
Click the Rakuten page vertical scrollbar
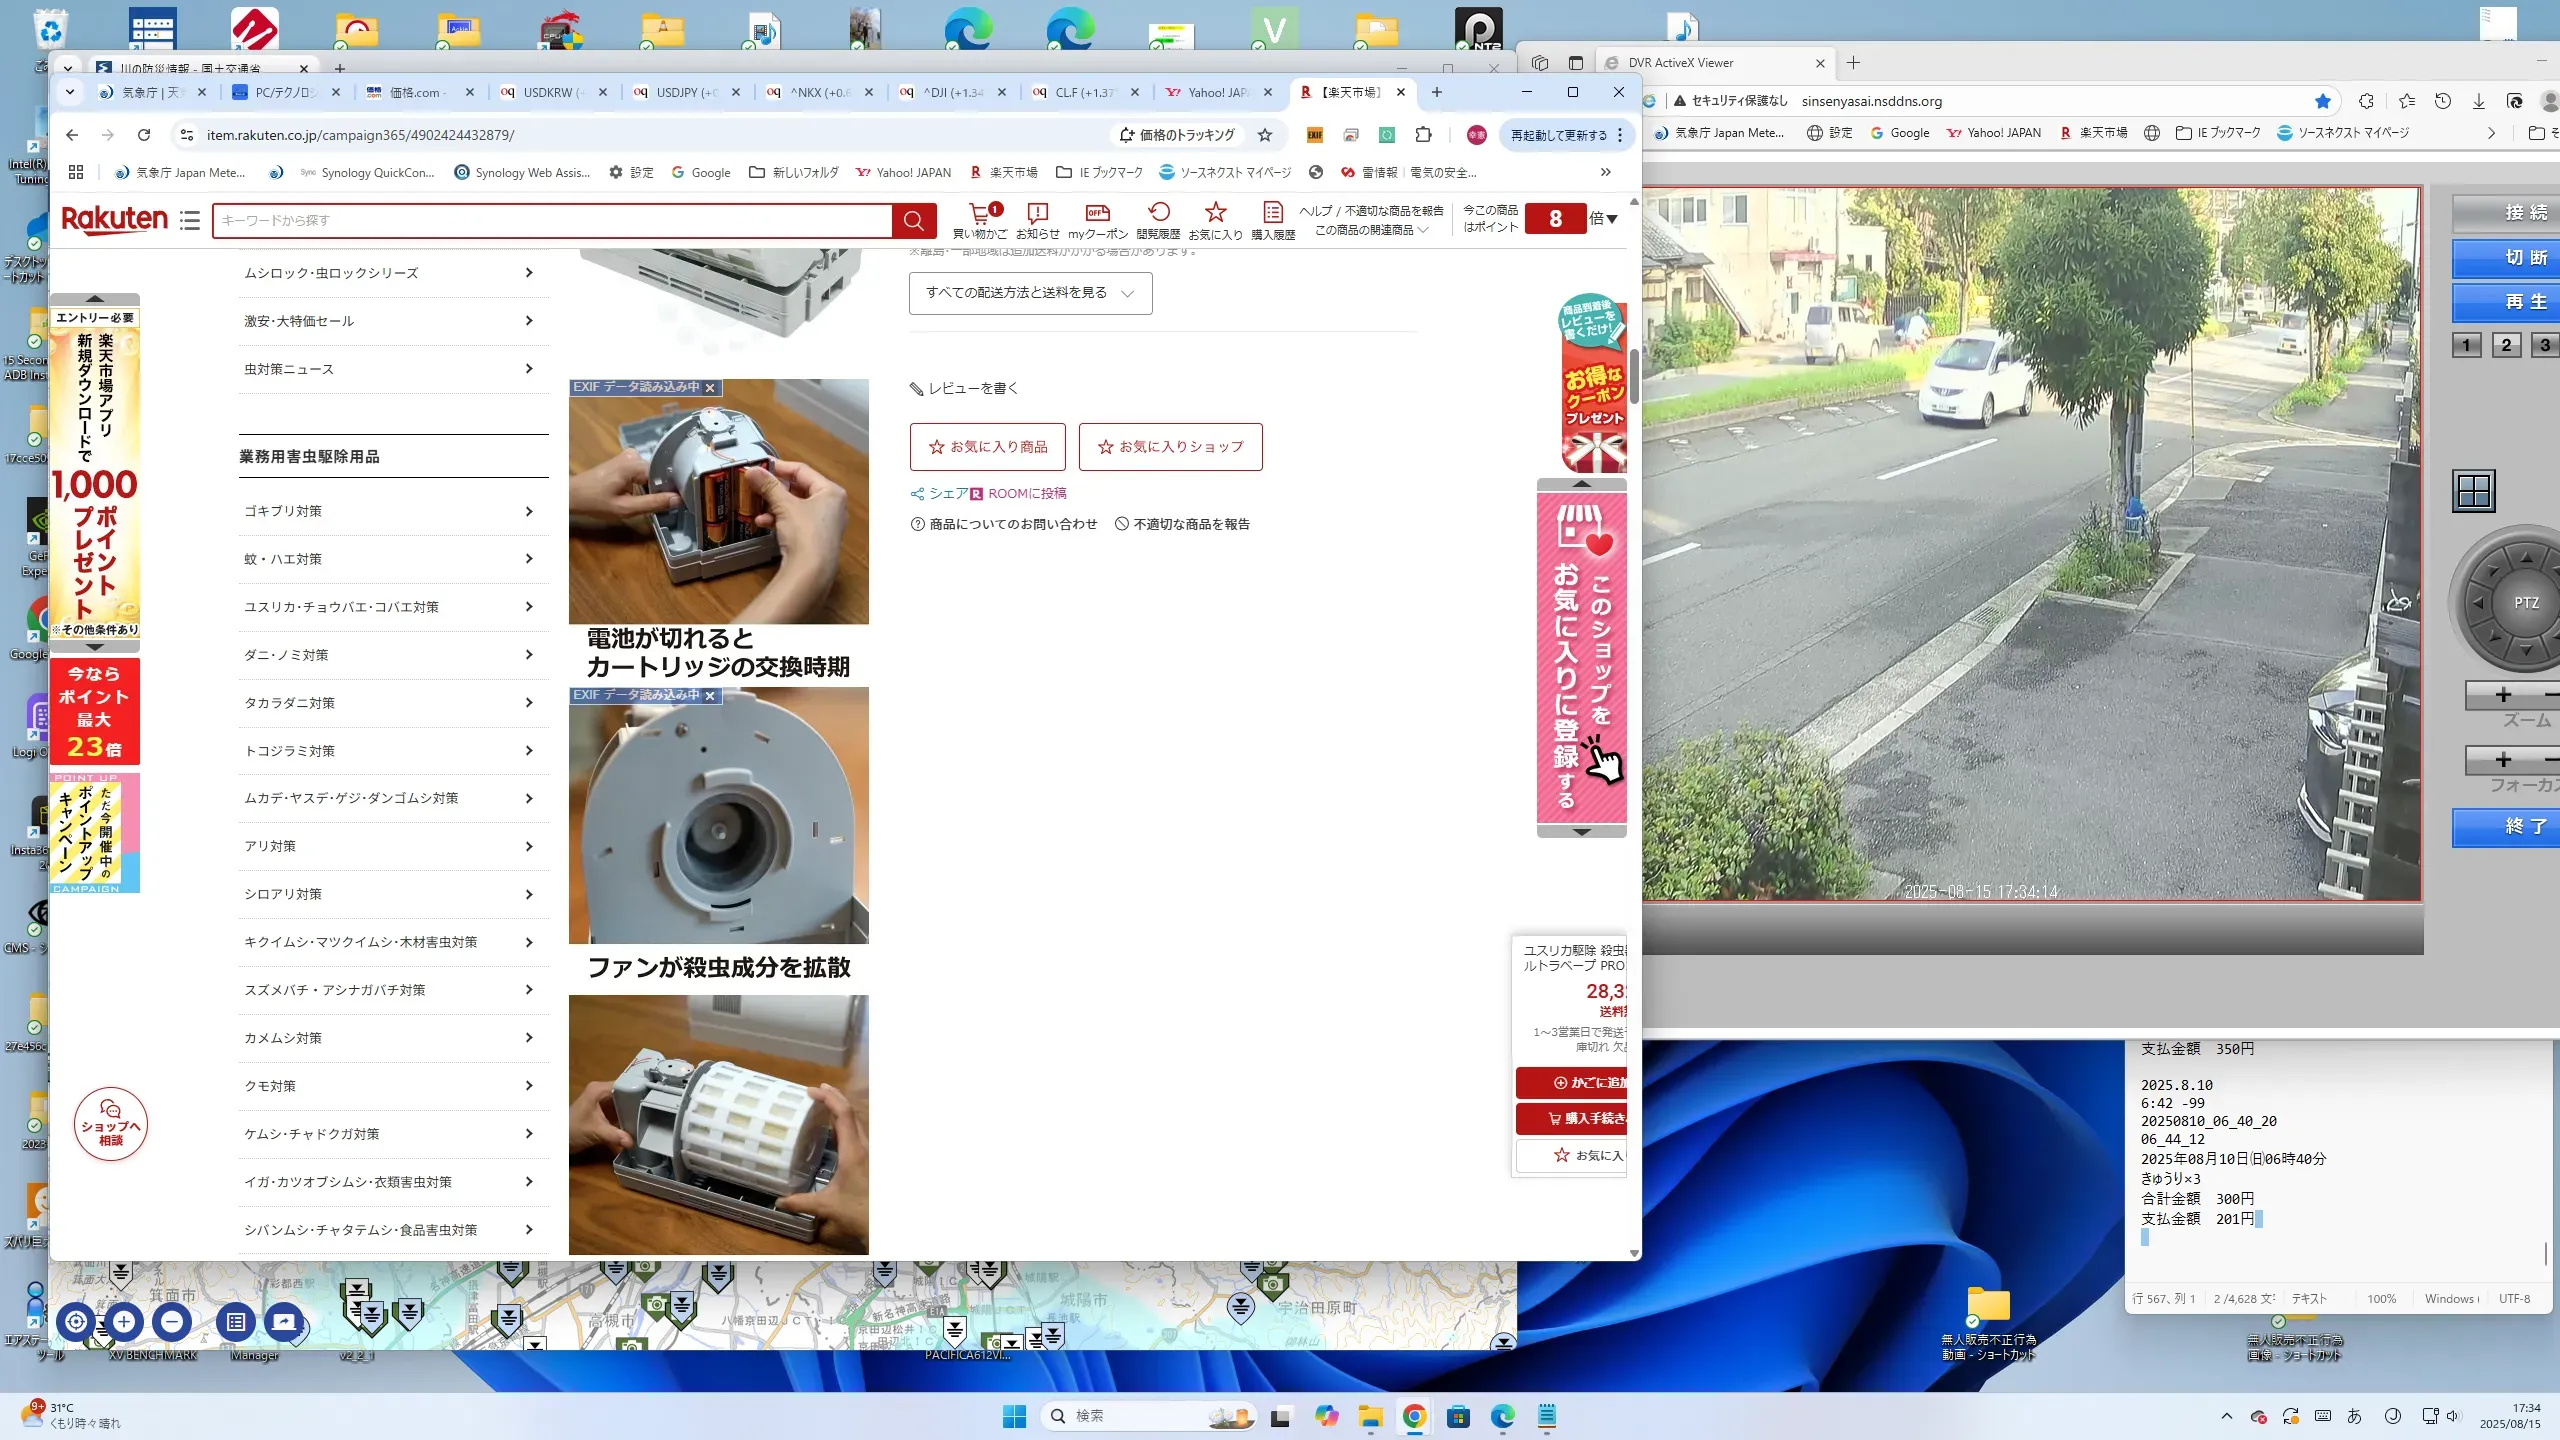click(1634, 376)
